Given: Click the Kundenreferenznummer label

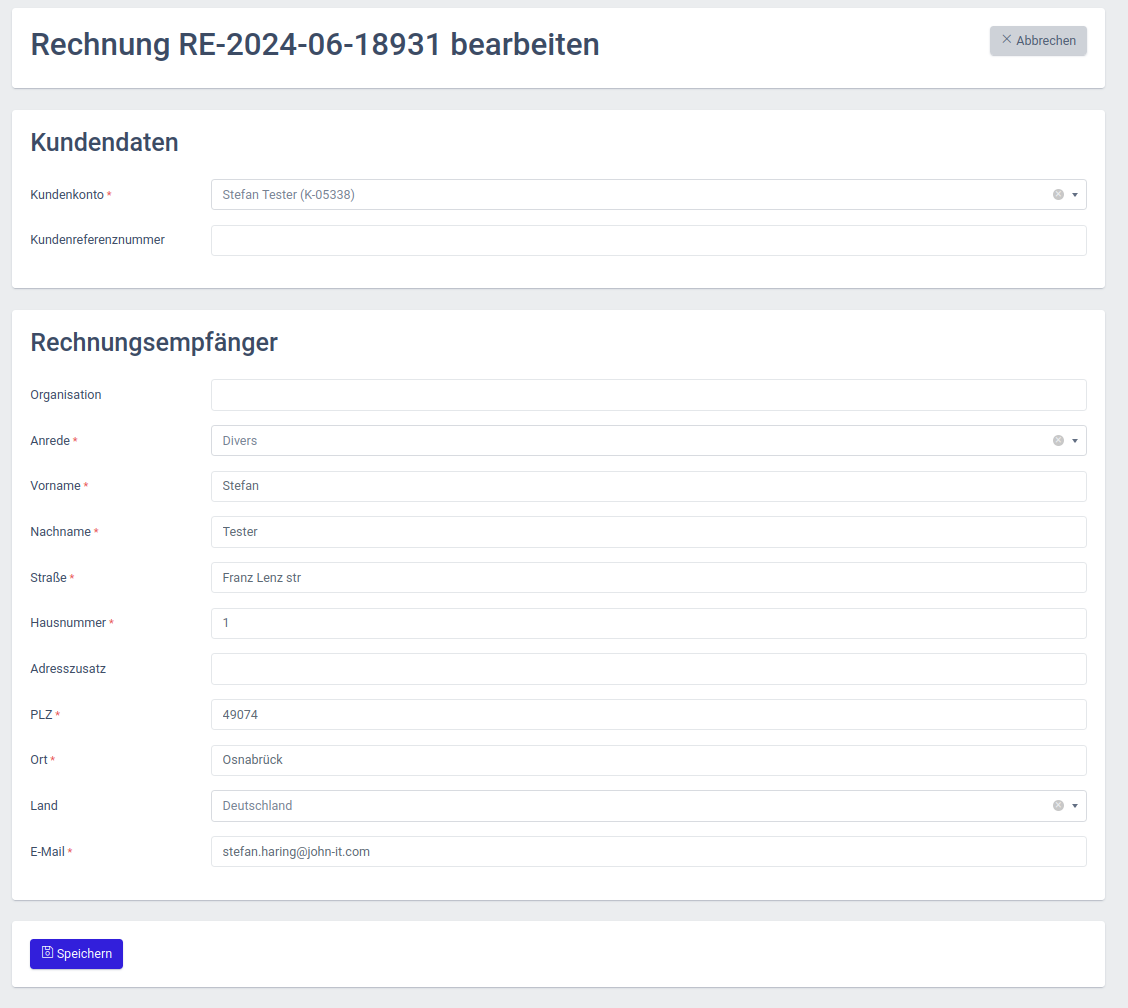Looking at the screenshot, I should [97, 240].
